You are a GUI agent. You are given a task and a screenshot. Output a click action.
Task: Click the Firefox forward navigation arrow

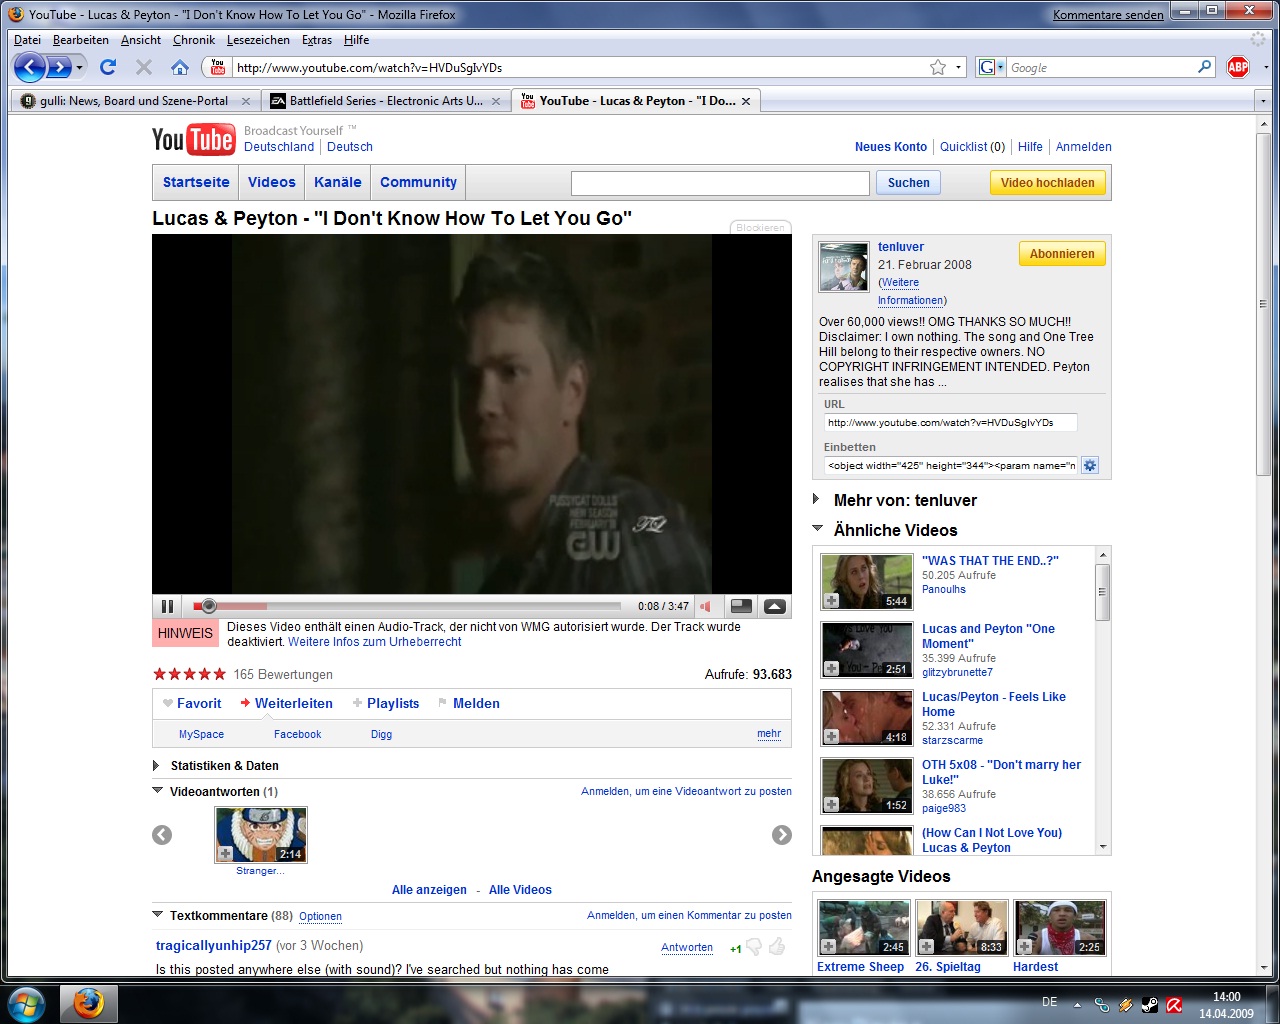pyautogui.click(x=59, y=67)
